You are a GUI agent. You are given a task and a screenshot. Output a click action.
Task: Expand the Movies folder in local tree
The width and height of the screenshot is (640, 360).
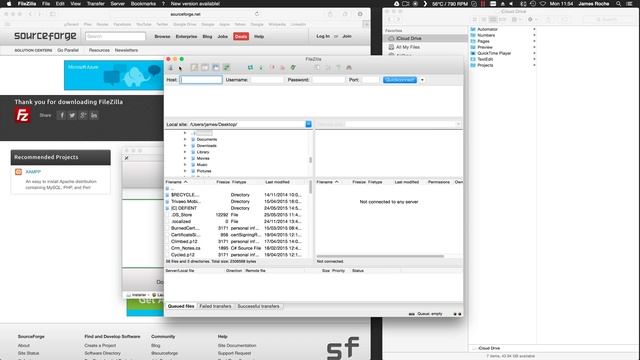pyautogui.click(x=185, y=158)
